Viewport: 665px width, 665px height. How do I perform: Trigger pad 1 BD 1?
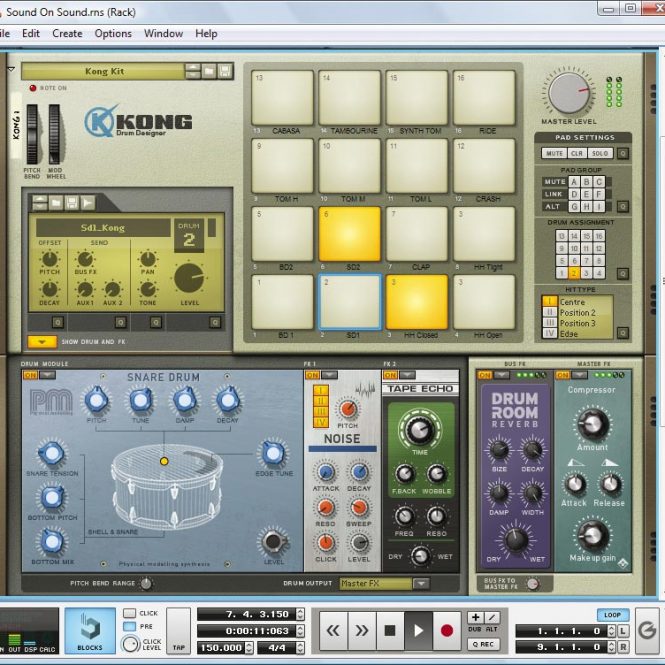[x=282, y=302]
